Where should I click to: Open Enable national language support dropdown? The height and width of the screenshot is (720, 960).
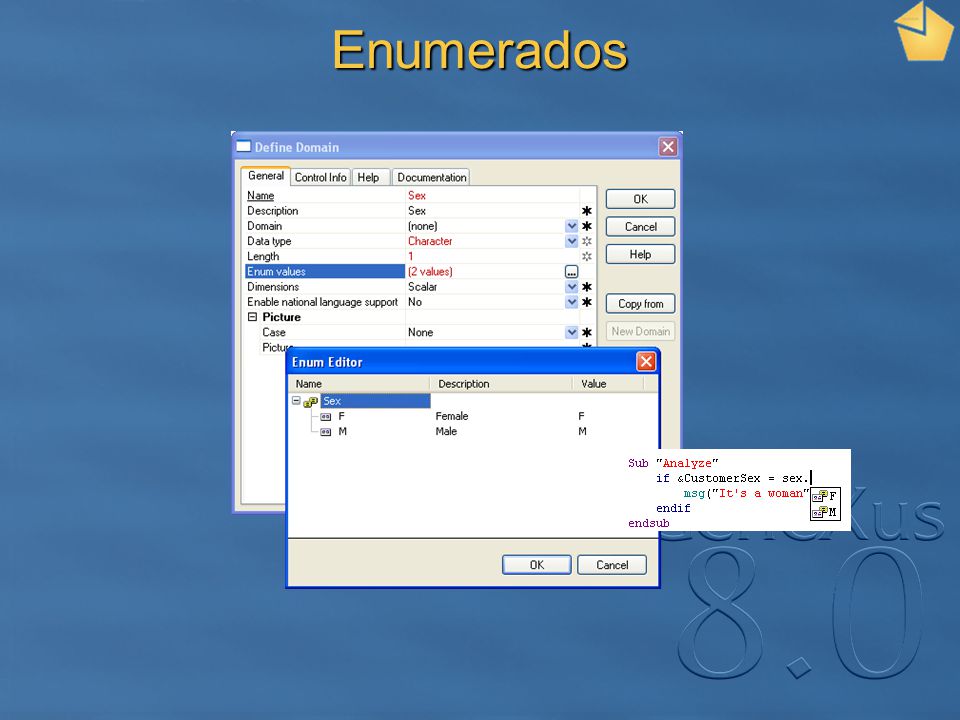click(x=571, y=302)
